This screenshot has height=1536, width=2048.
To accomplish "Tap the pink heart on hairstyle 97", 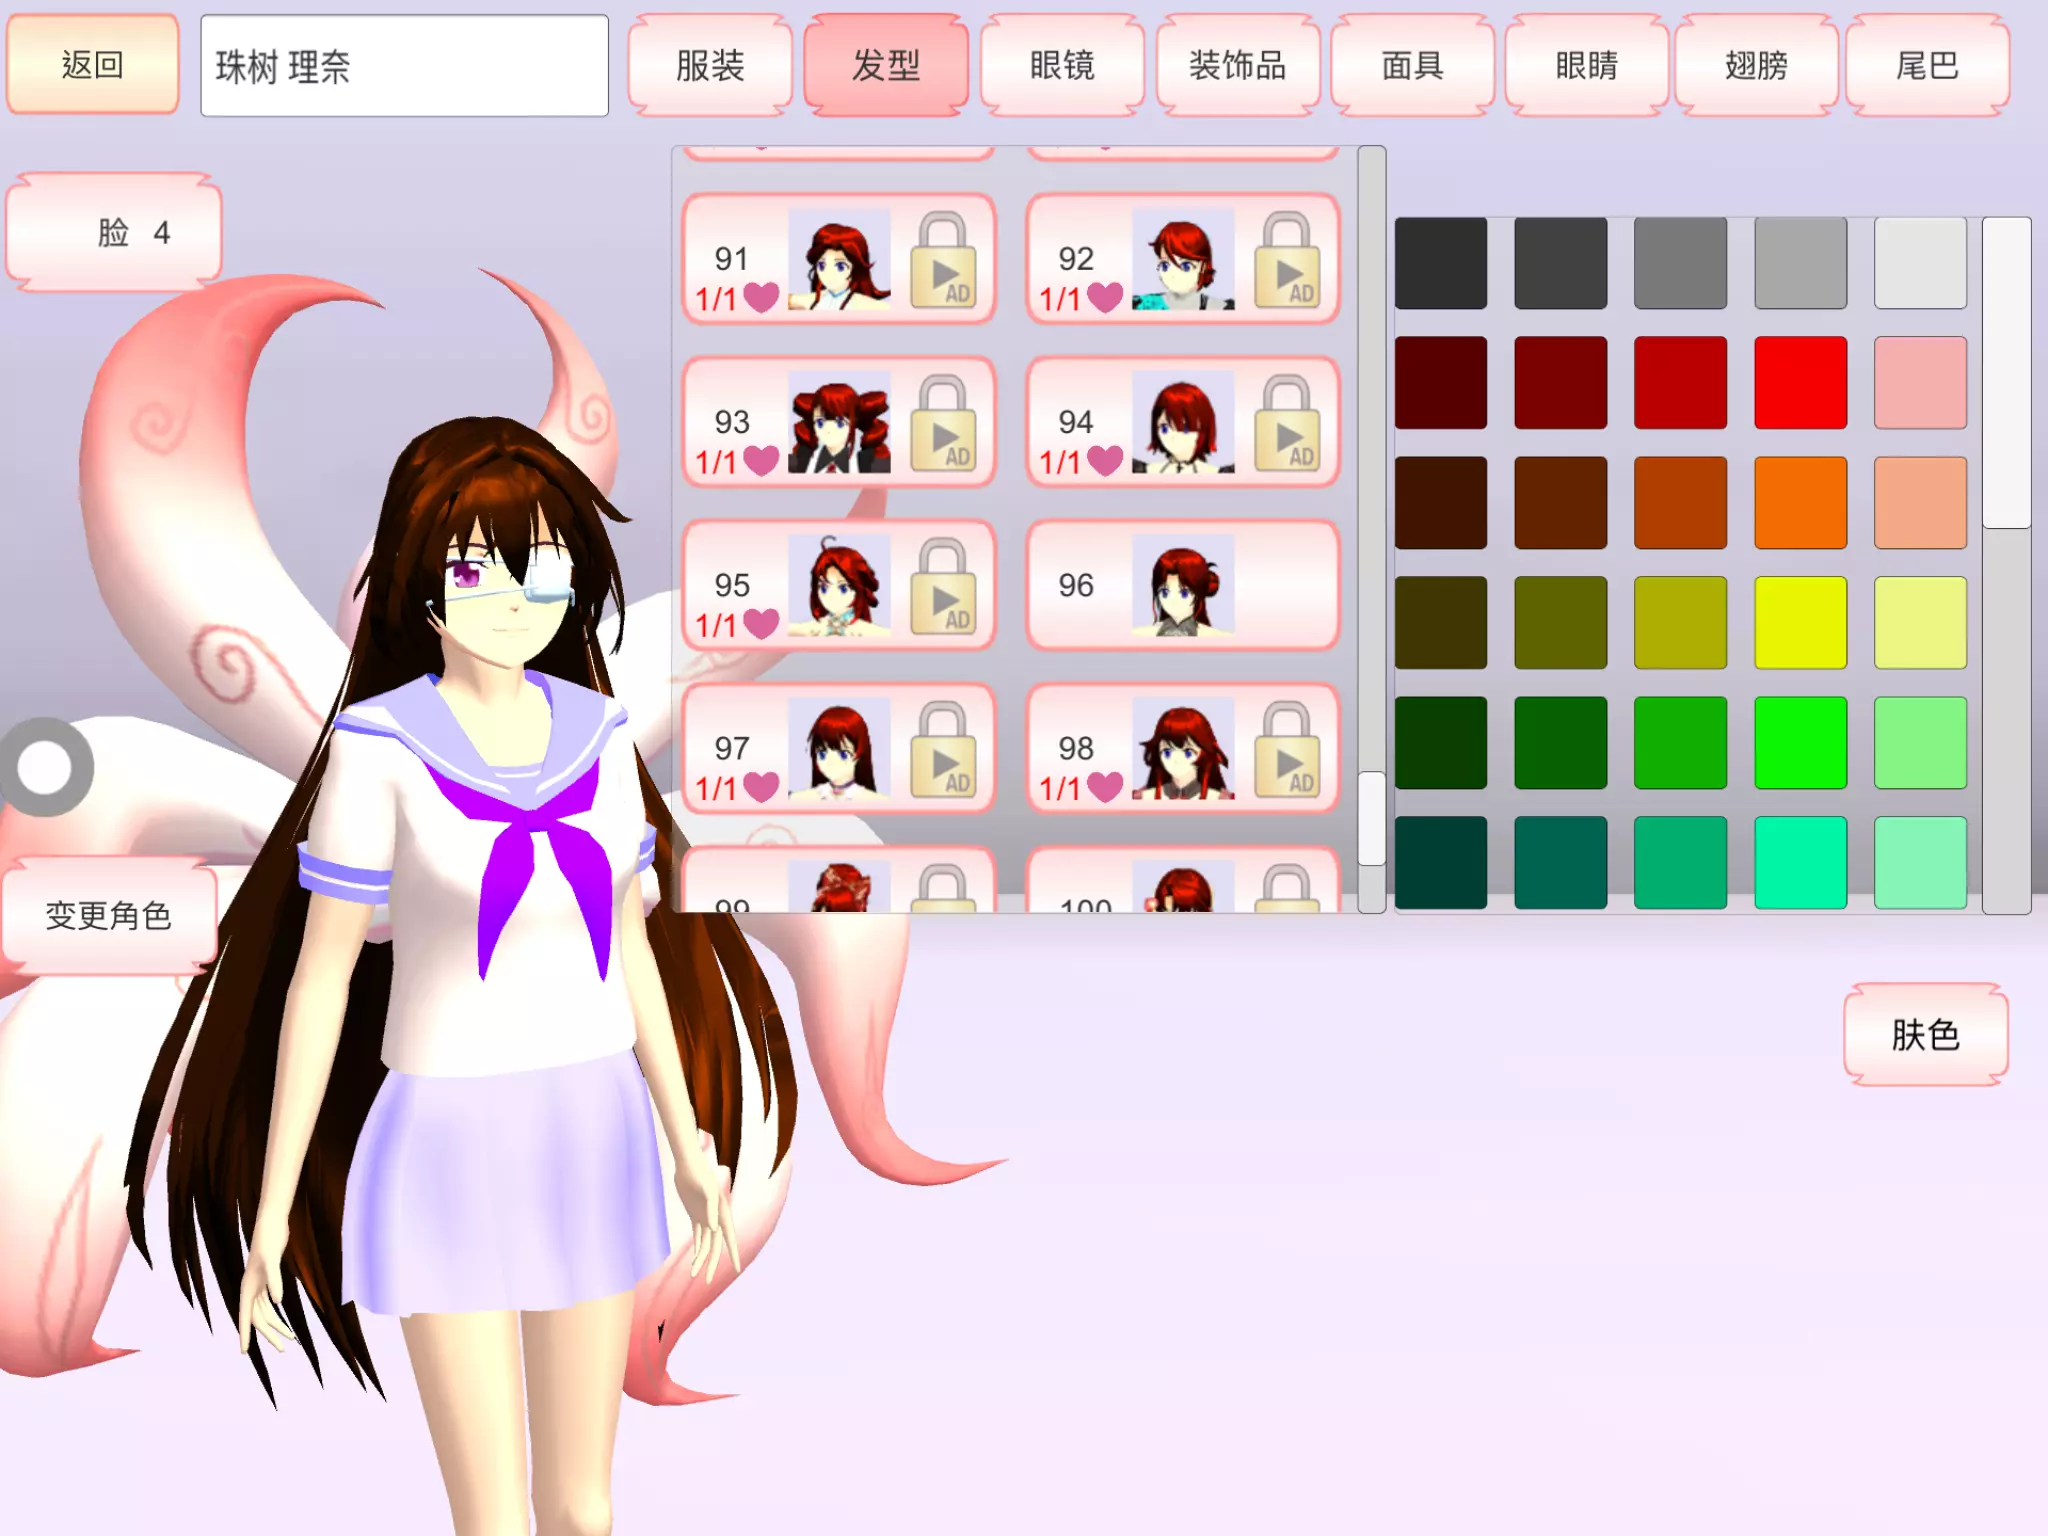I will point(761,787).
